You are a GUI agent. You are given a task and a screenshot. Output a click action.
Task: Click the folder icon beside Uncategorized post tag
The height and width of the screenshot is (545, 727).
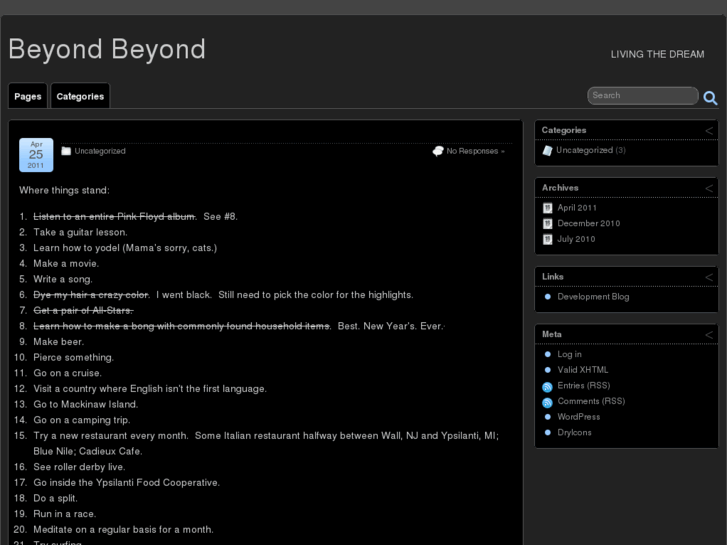[x=66, y=151]
